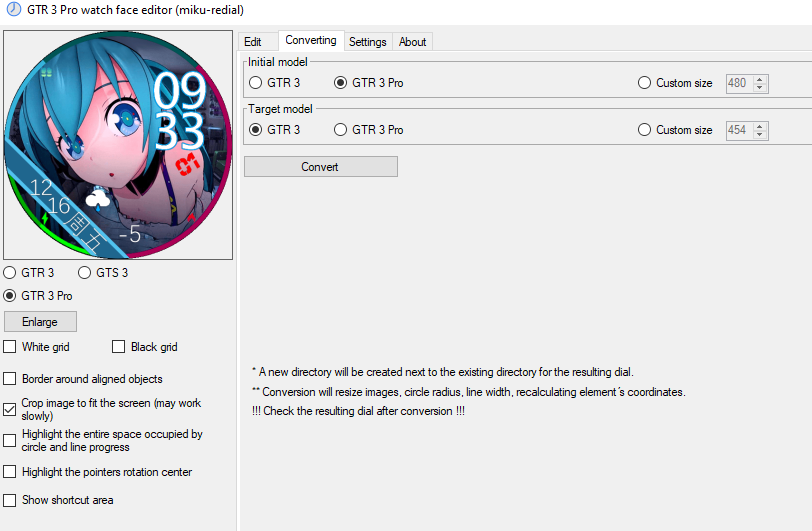Select GTR 3 Pro as initial model
Image resolution: width=812 pixels, height=531 pixels.
click(x=369, y=83)
